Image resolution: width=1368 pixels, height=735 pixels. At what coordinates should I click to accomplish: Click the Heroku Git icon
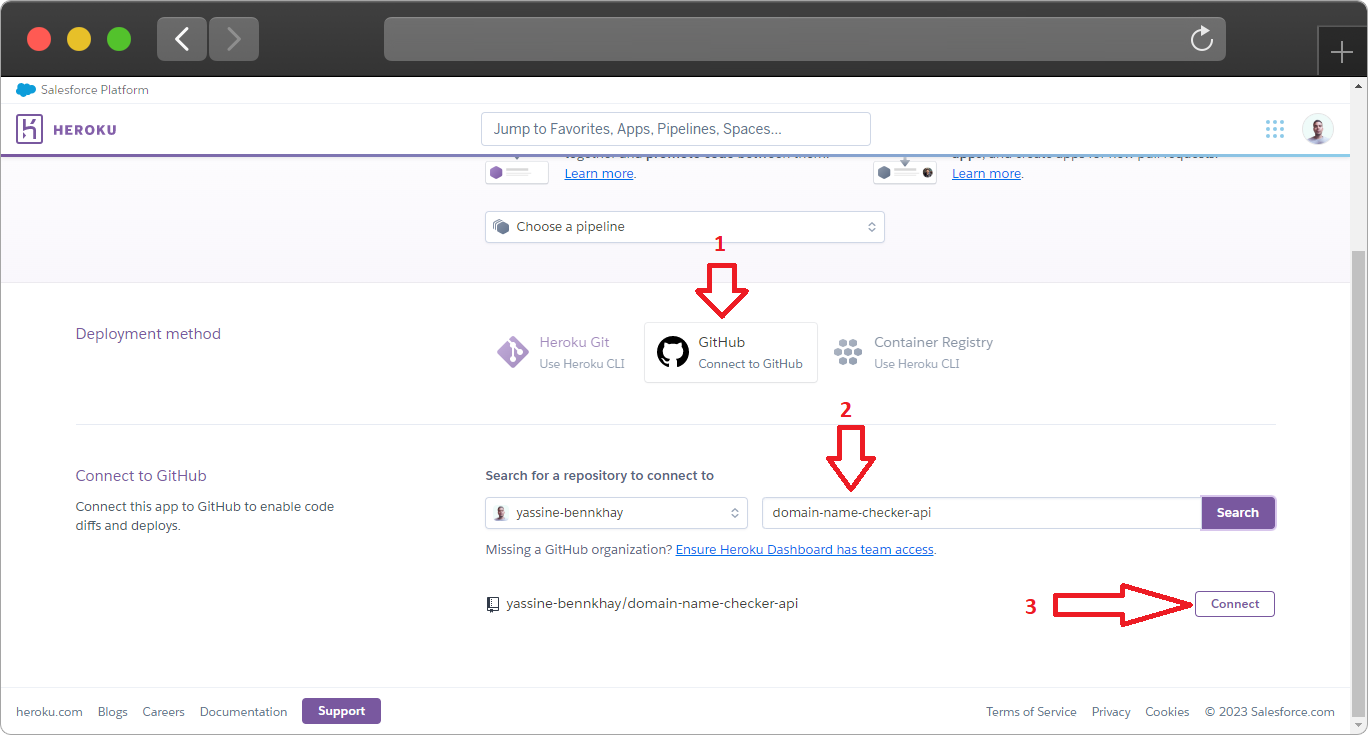pyautogui.click(x=512, y=352)
